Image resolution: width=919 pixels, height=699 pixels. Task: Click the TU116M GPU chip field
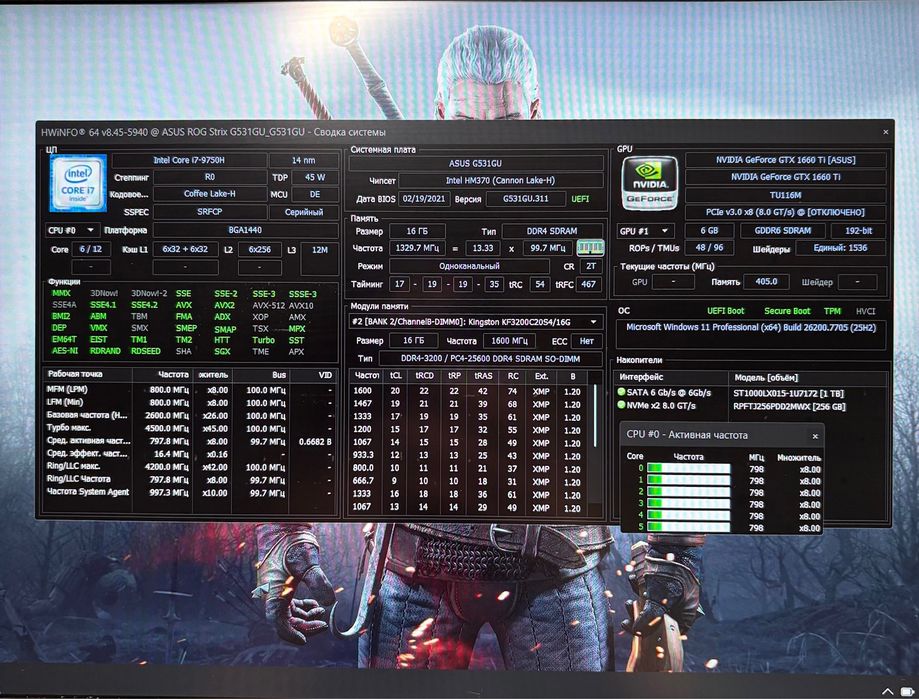(x=785, y=195)
